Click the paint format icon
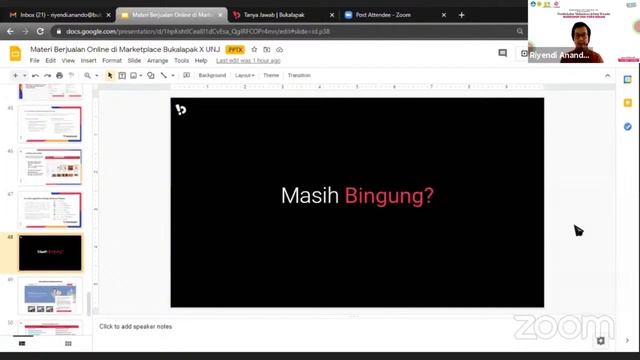The width and height of the screenshot is (640, 360). coord(71,76)
